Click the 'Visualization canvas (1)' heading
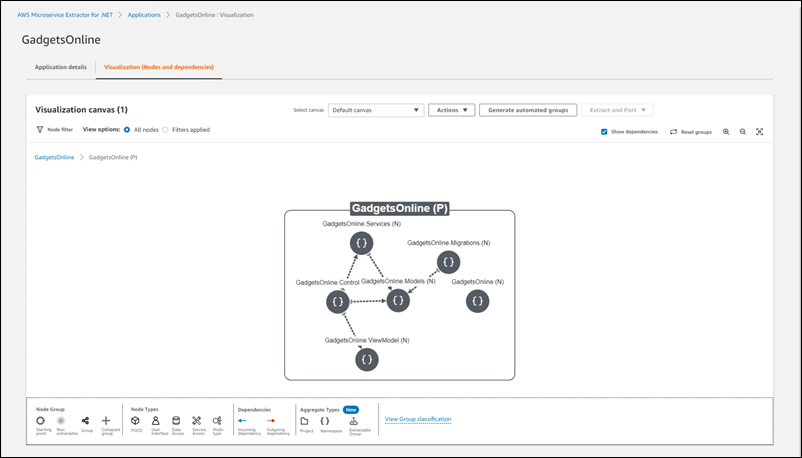 (x=81, y=110)
